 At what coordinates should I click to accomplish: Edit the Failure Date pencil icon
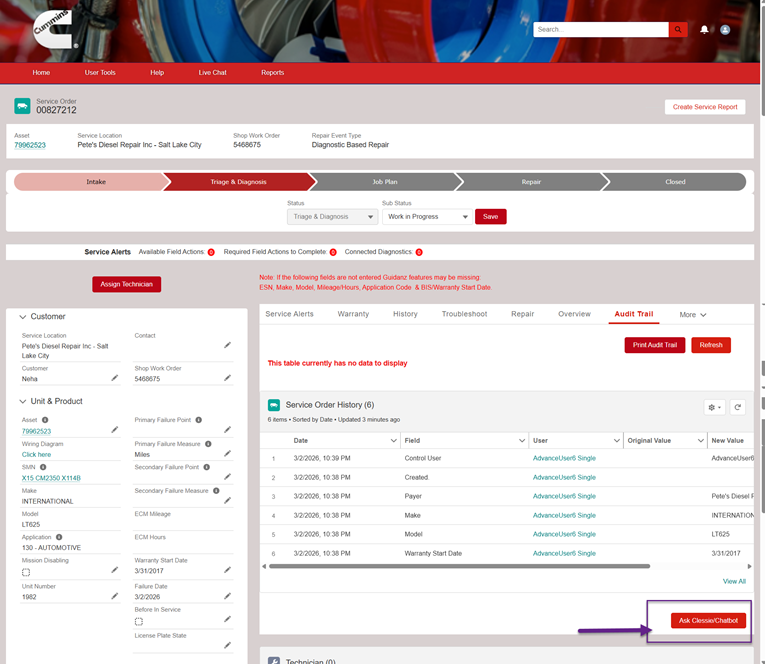tap(227, 597)
